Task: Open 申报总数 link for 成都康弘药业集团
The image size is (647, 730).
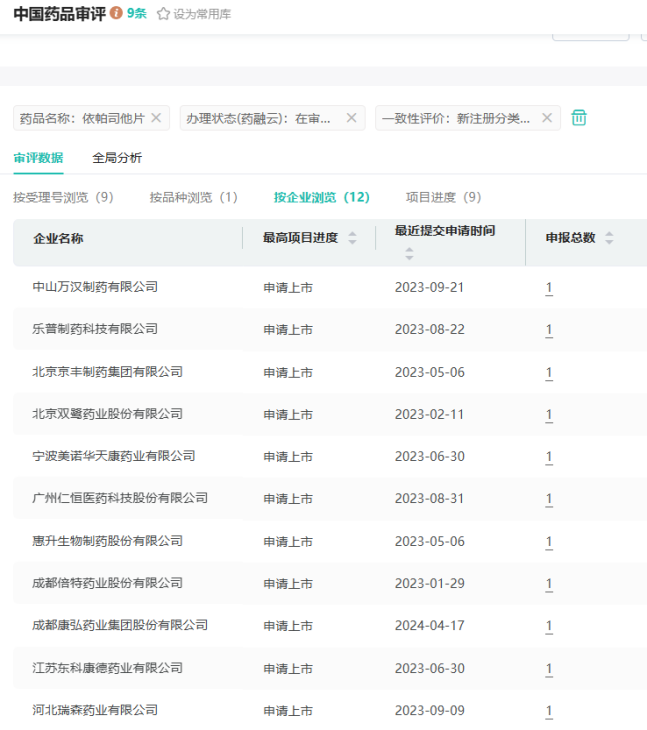Action: [x=549, y=626]
